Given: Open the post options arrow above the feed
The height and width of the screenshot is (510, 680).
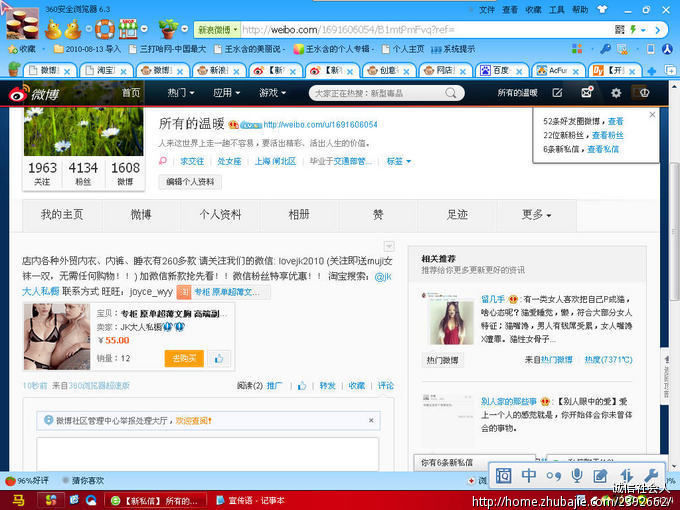Looking at the screenshot, I should (389, 246).
